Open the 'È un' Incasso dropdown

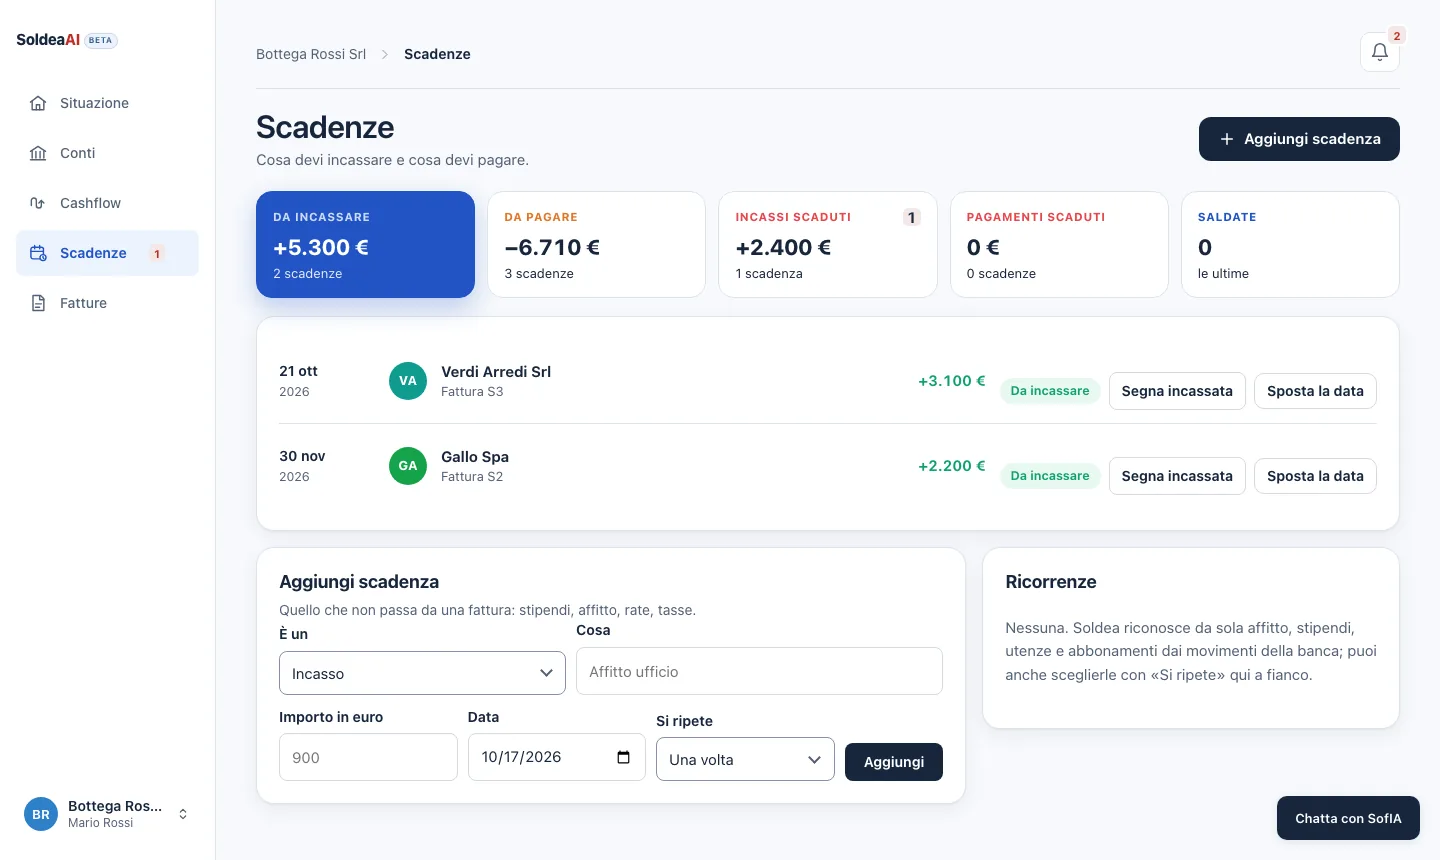pyautogui.click(x=422, y=673)
